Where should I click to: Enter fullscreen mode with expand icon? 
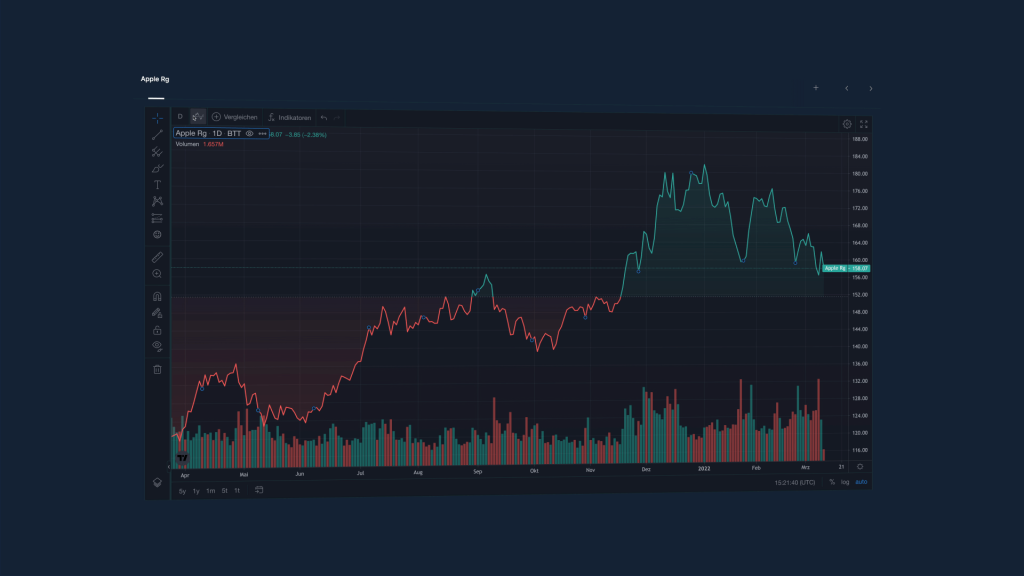pos(864,124)
